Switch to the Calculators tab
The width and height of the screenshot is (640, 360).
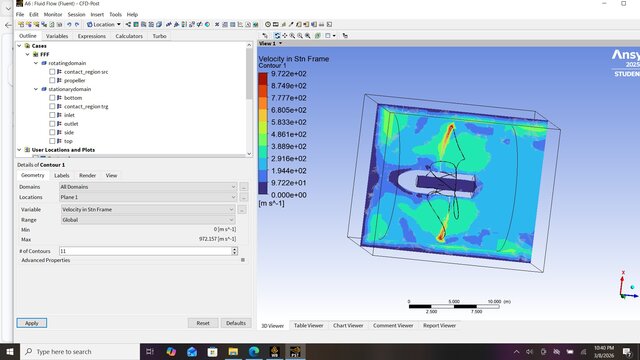click(x=129, y=36)
